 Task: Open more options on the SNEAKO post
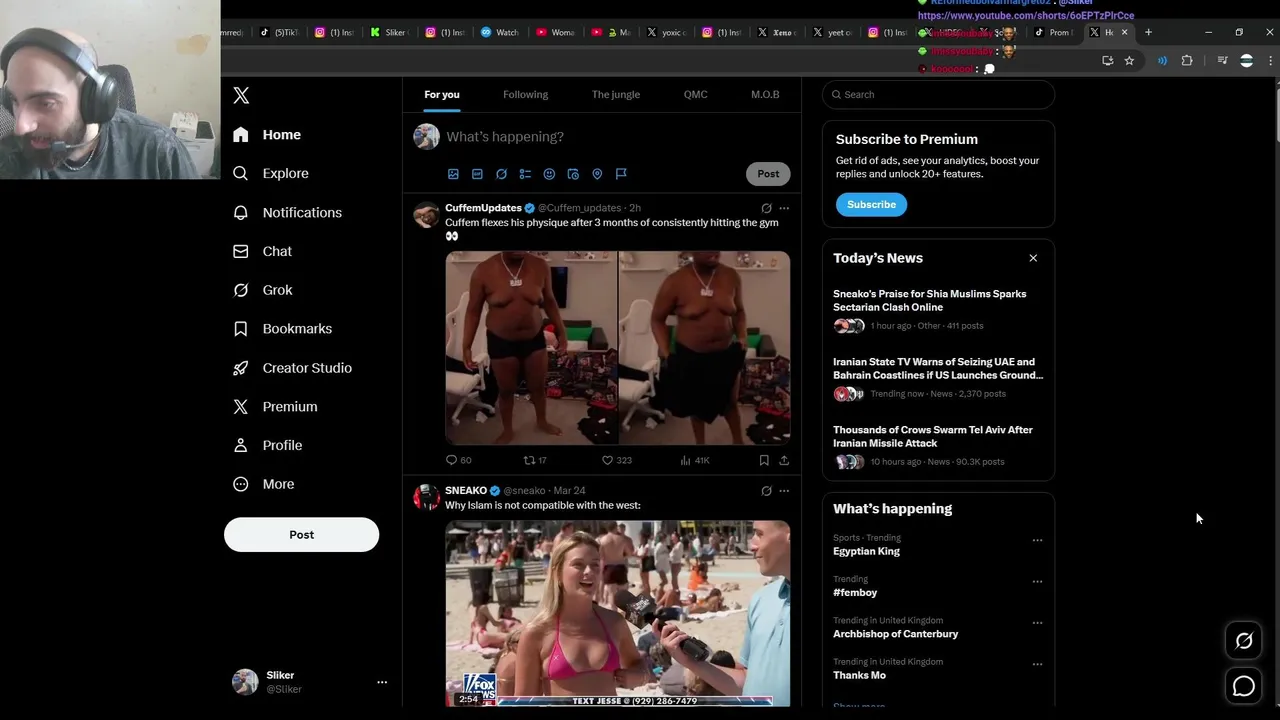(x=784, y=491)
